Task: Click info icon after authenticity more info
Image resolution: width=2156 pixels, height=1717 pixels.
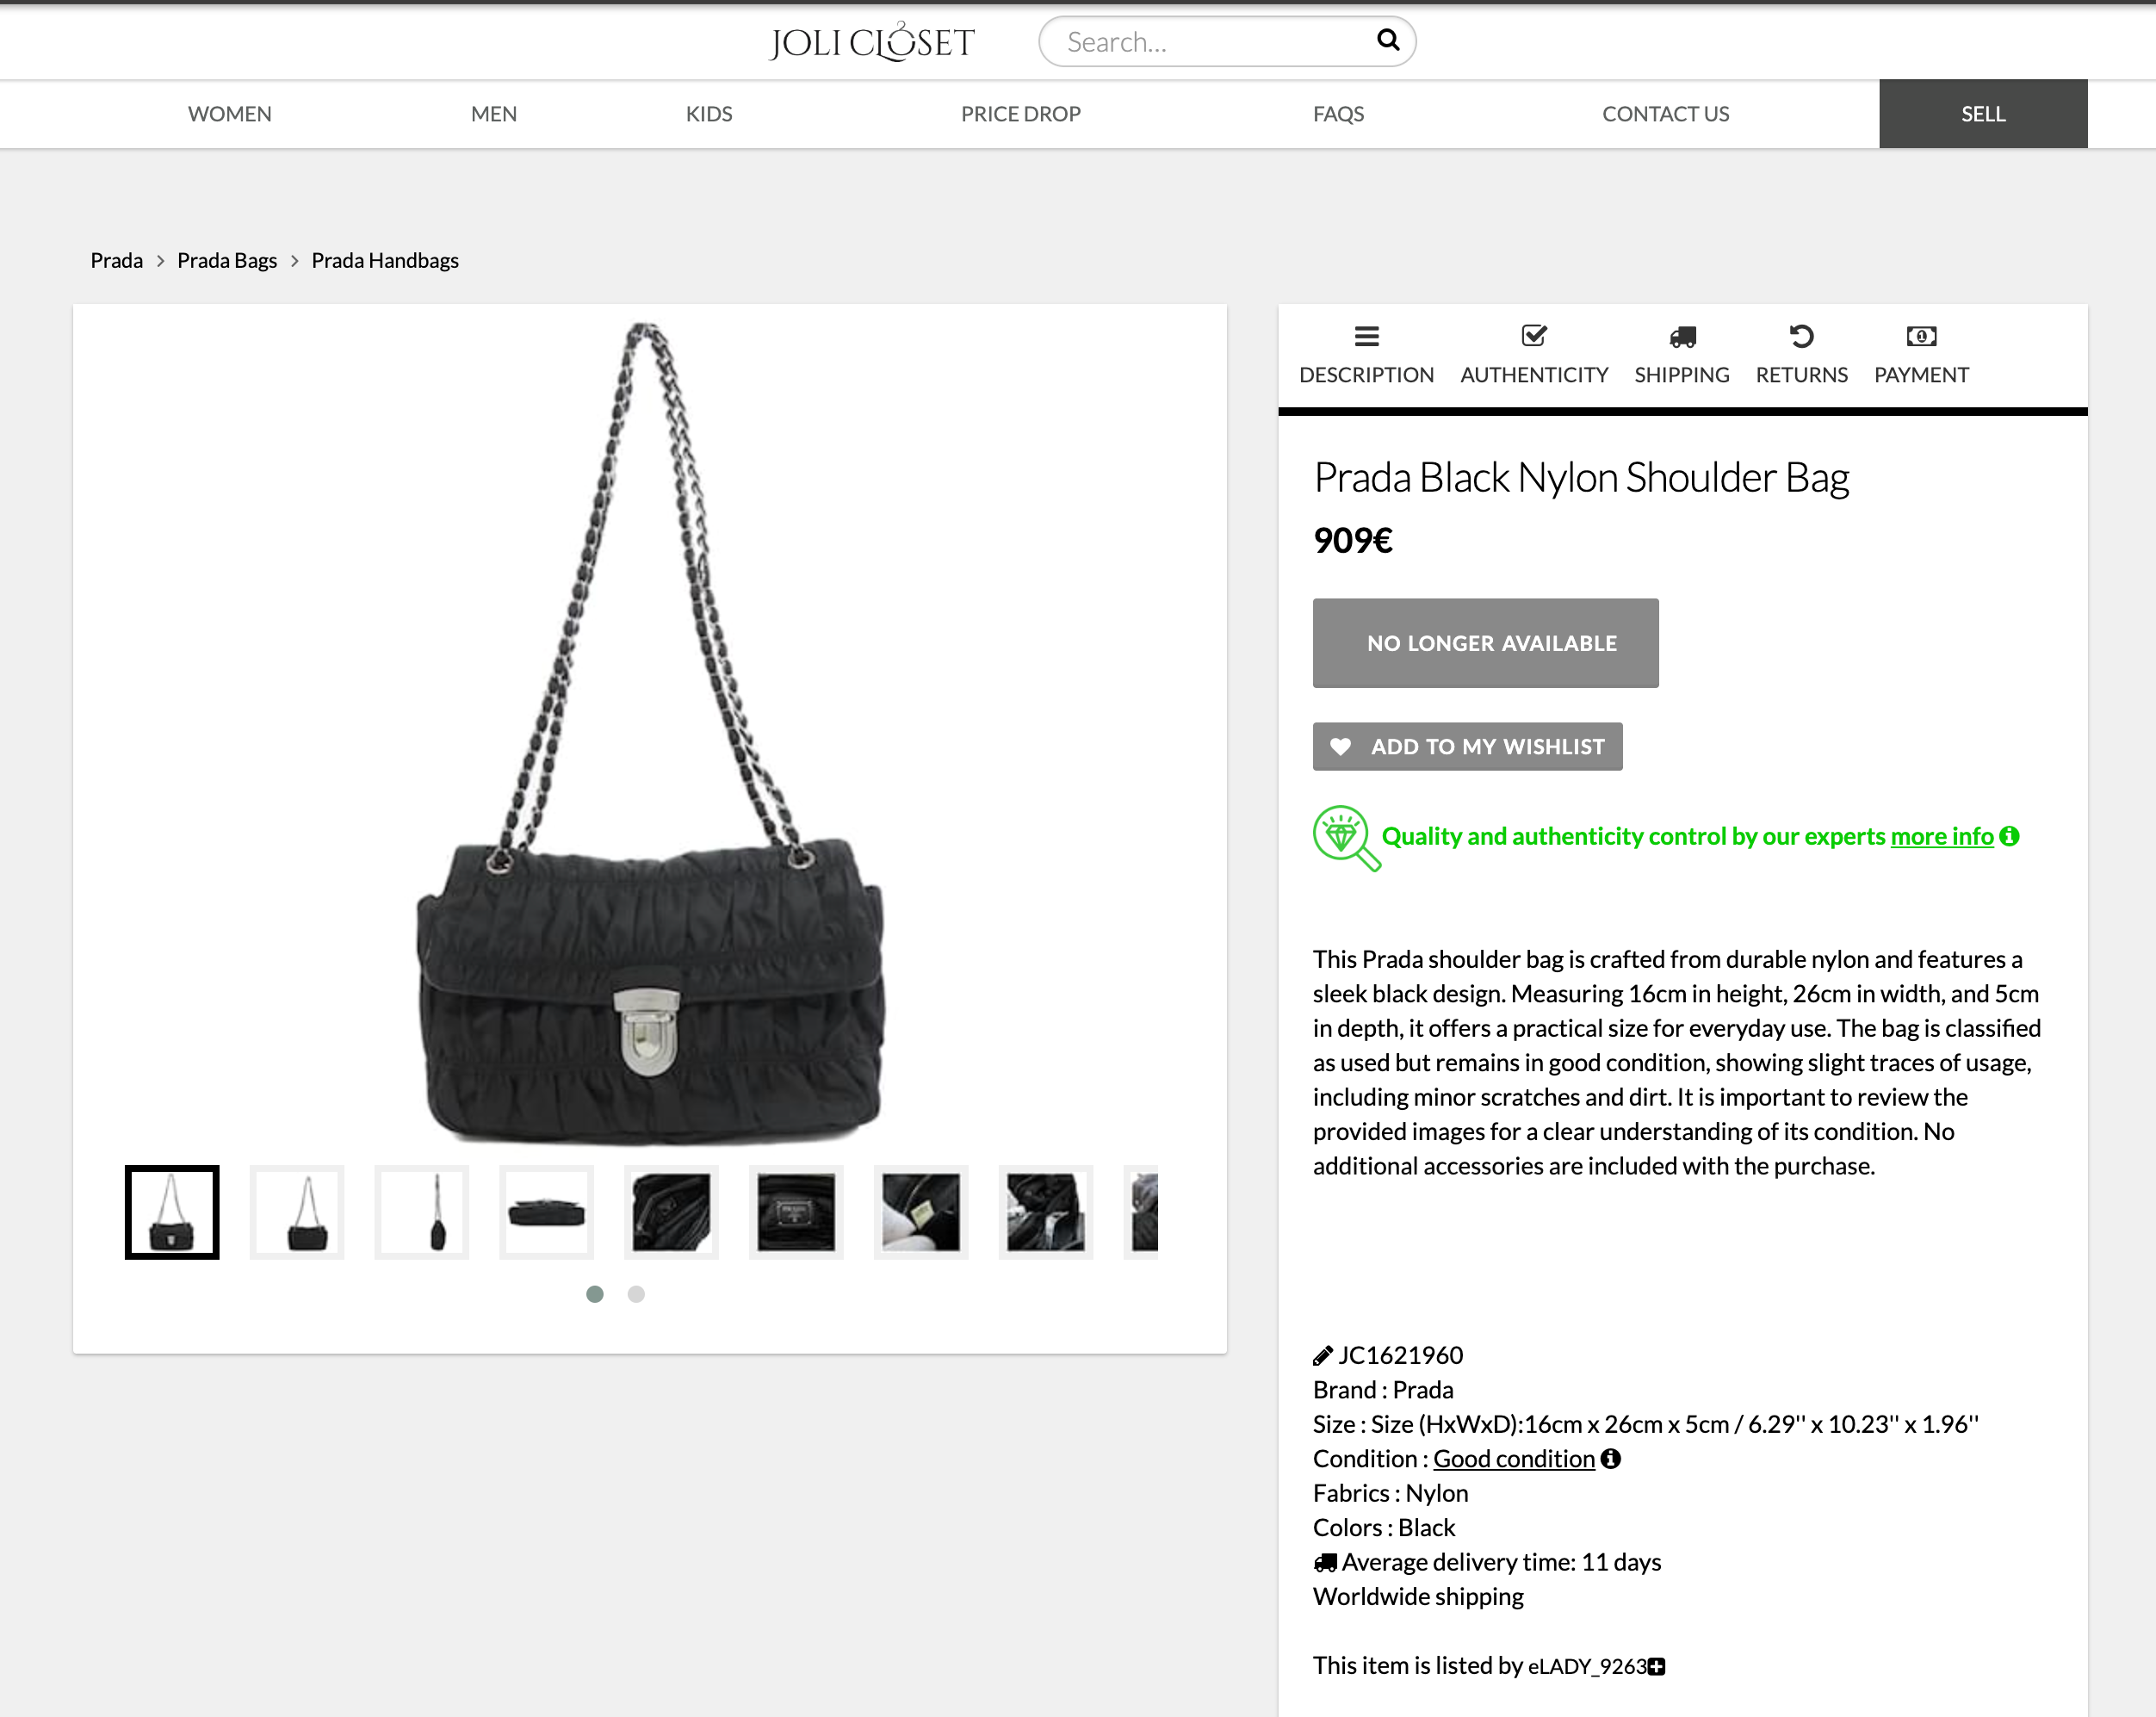Action: click(2009, 836)
